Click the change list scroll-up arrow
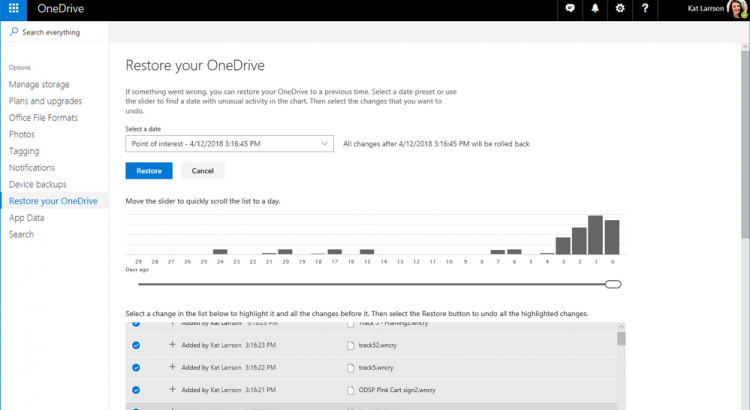 (x=621, y=327)
